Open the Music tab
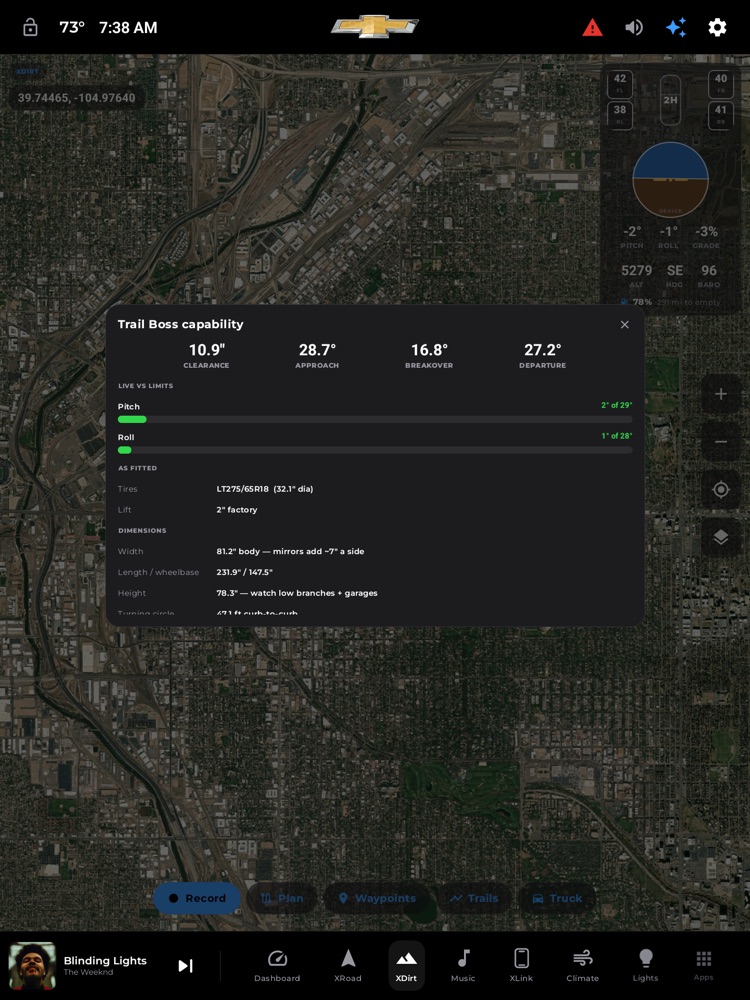This screenshot has height=1000, width=750. (463, 966)
